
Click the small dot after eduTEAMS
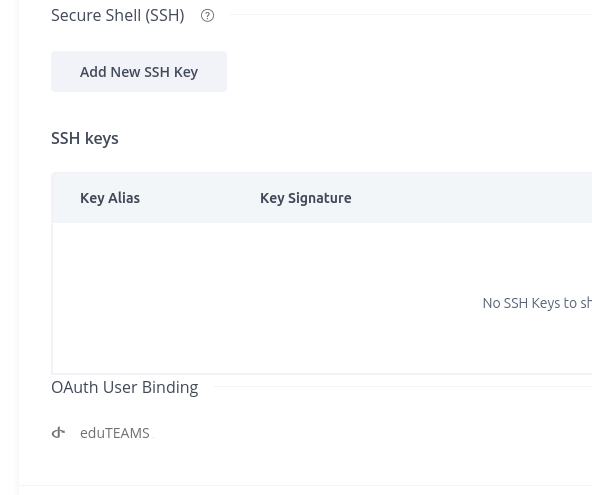[x=153, y=438]
